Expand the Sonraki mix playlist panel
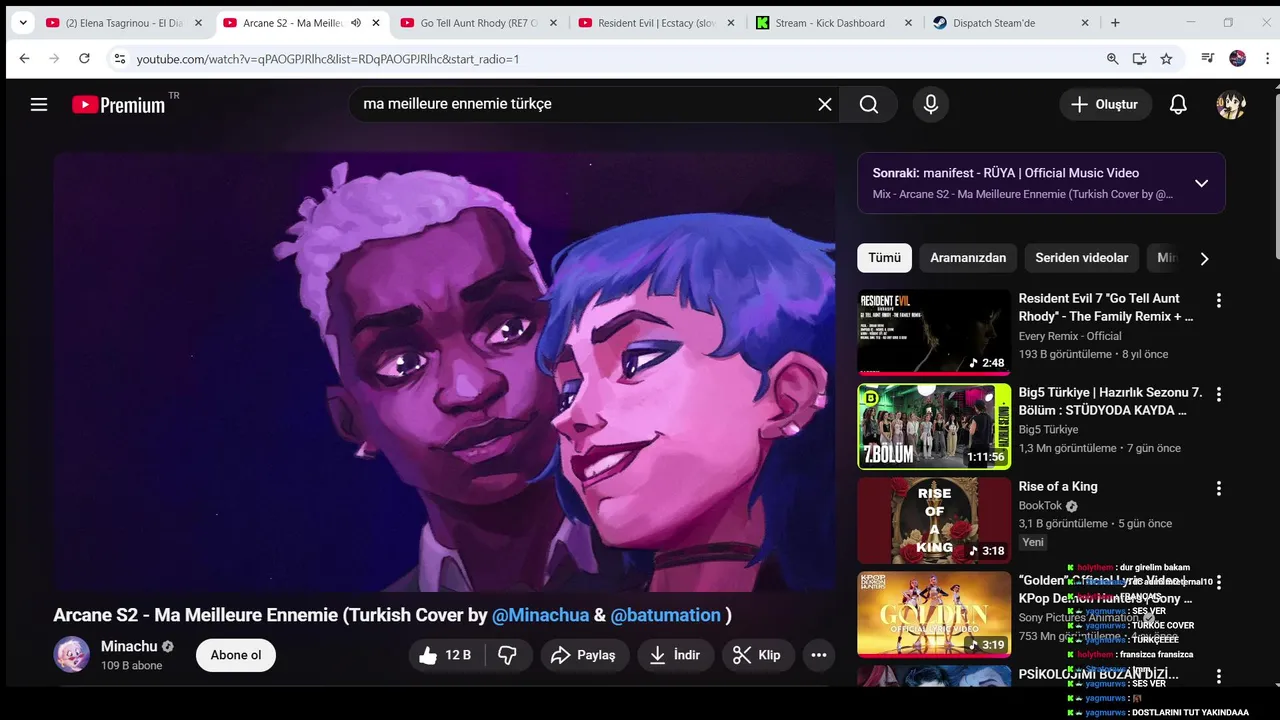Viewport: 1280px width, 720px height. tap(1201, 183)
